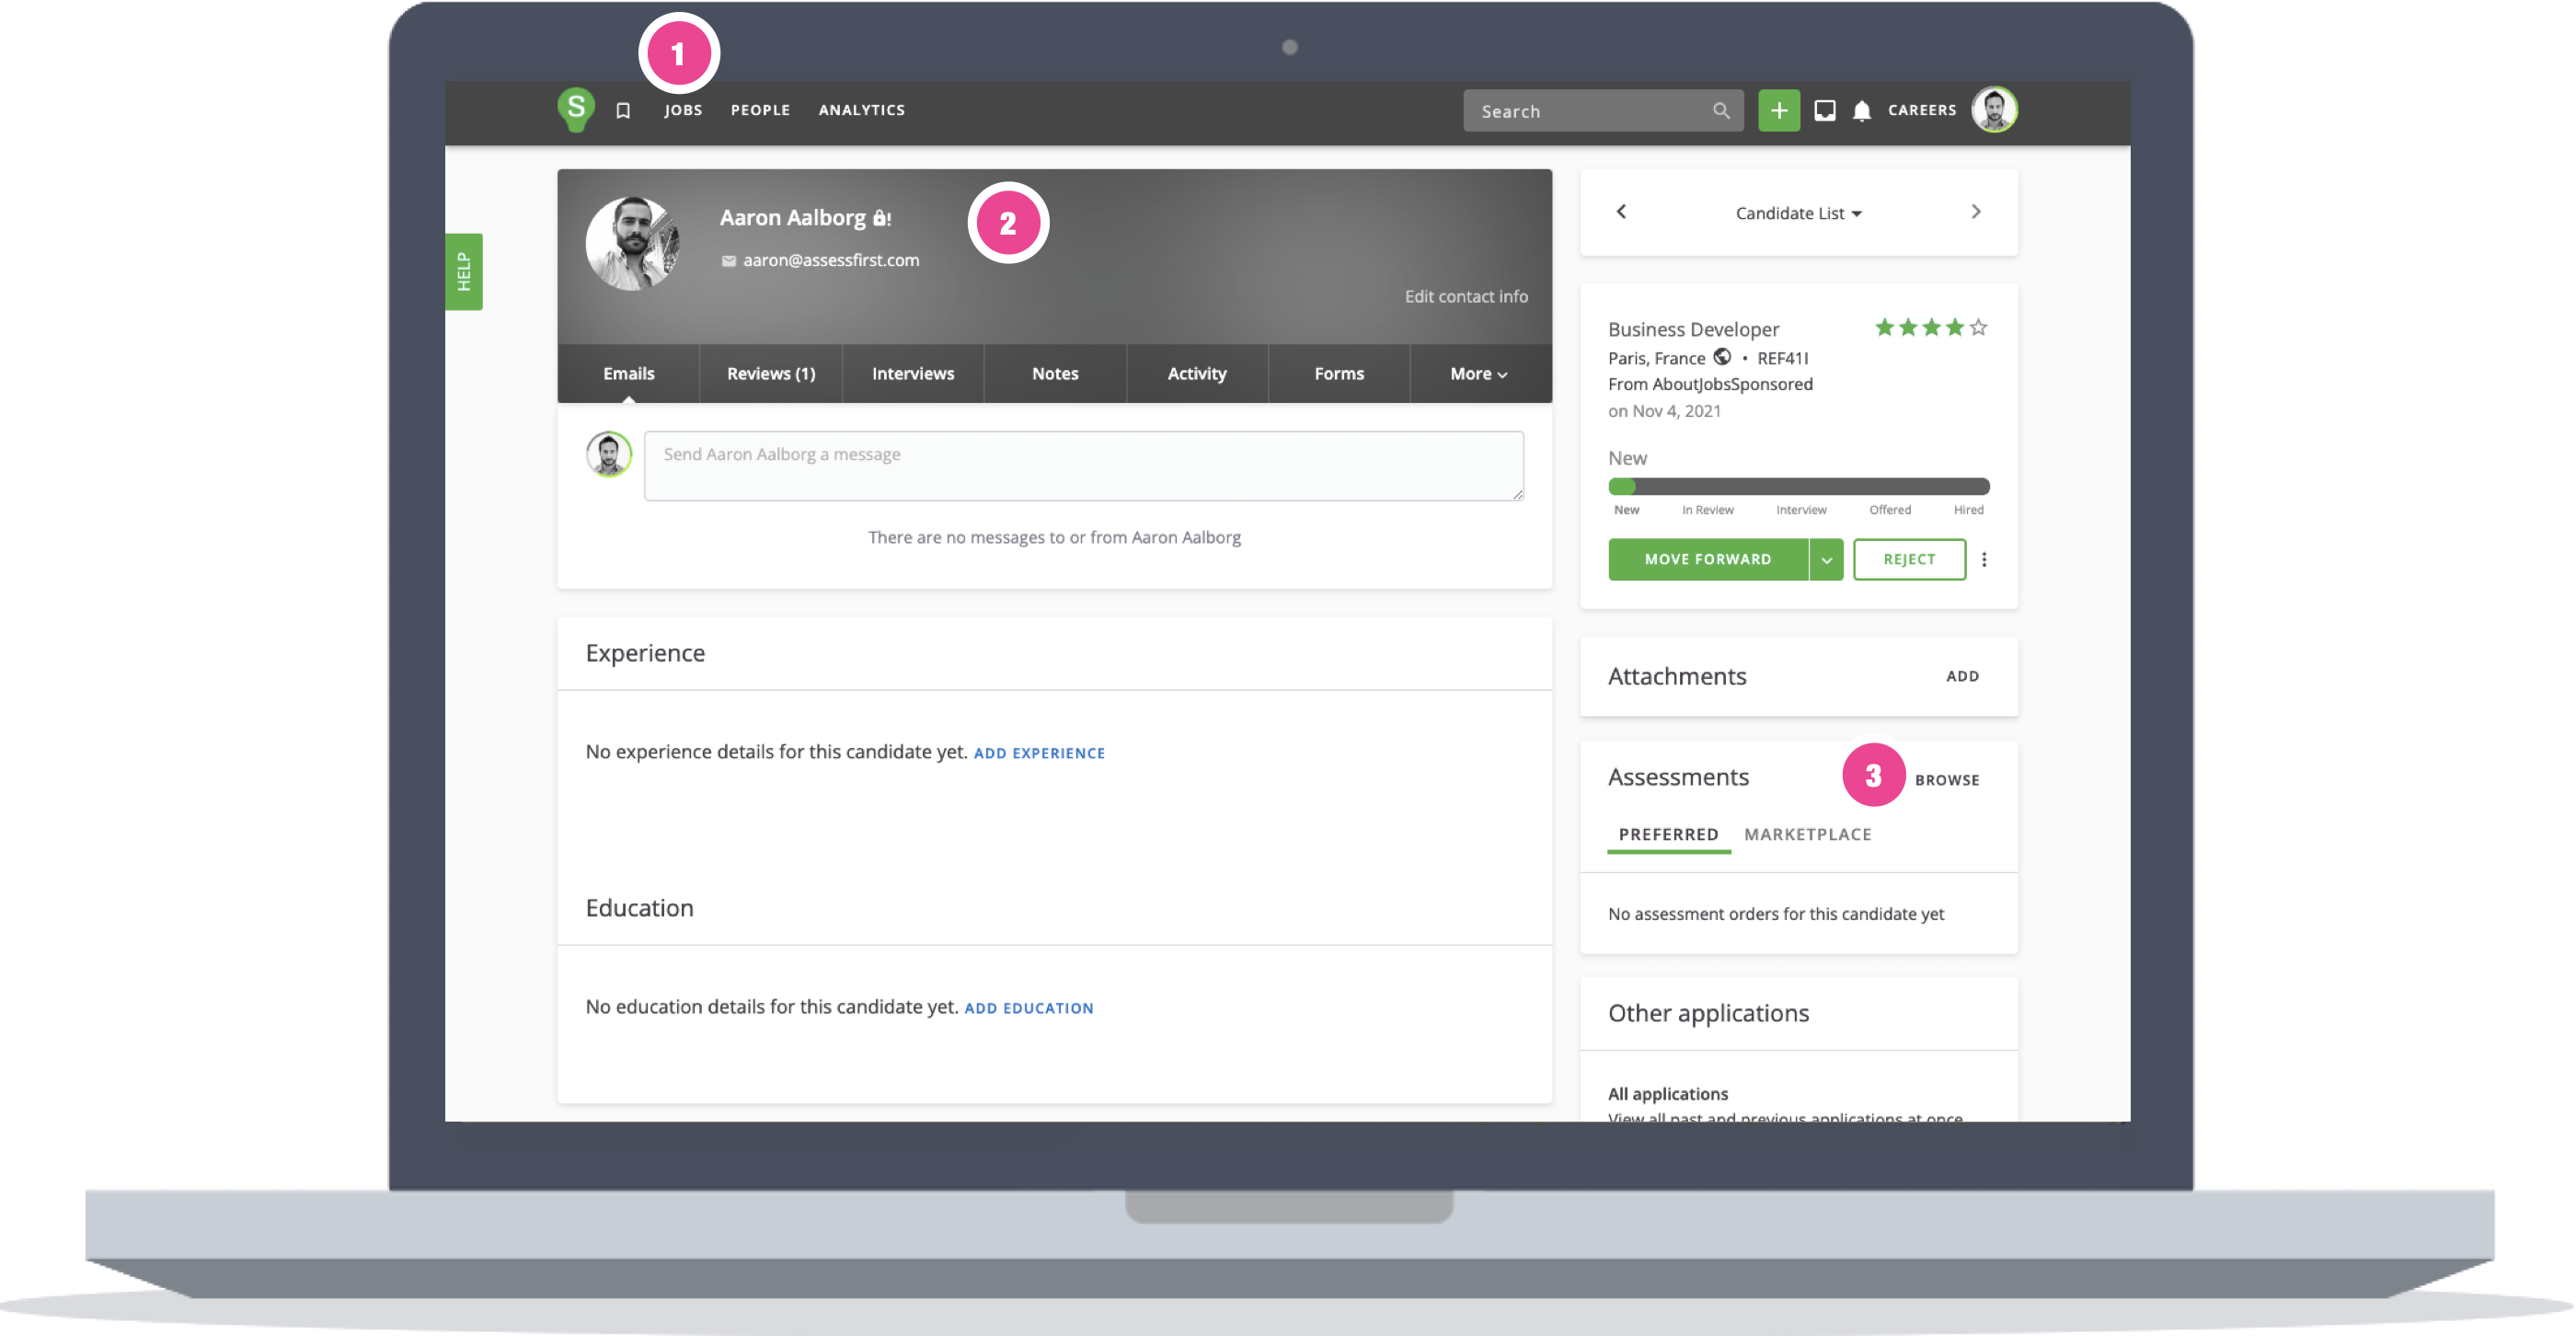The image size is (2576, 1336).
Task: Expand the More tab dropdown
Action: coord(1479,374)
